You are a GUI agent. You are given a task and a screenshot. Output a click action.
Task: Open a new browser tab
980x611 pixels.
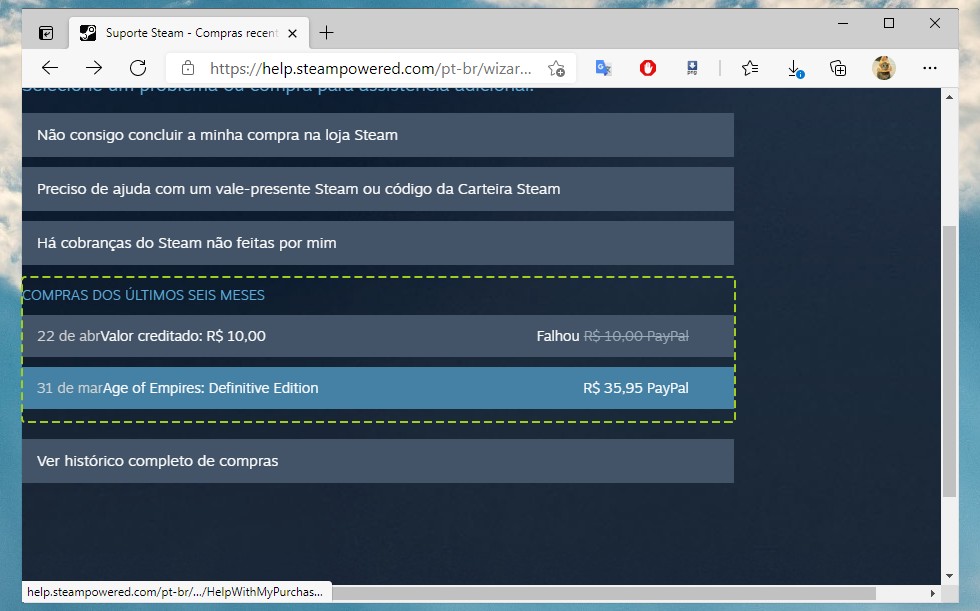click(326, 33)
